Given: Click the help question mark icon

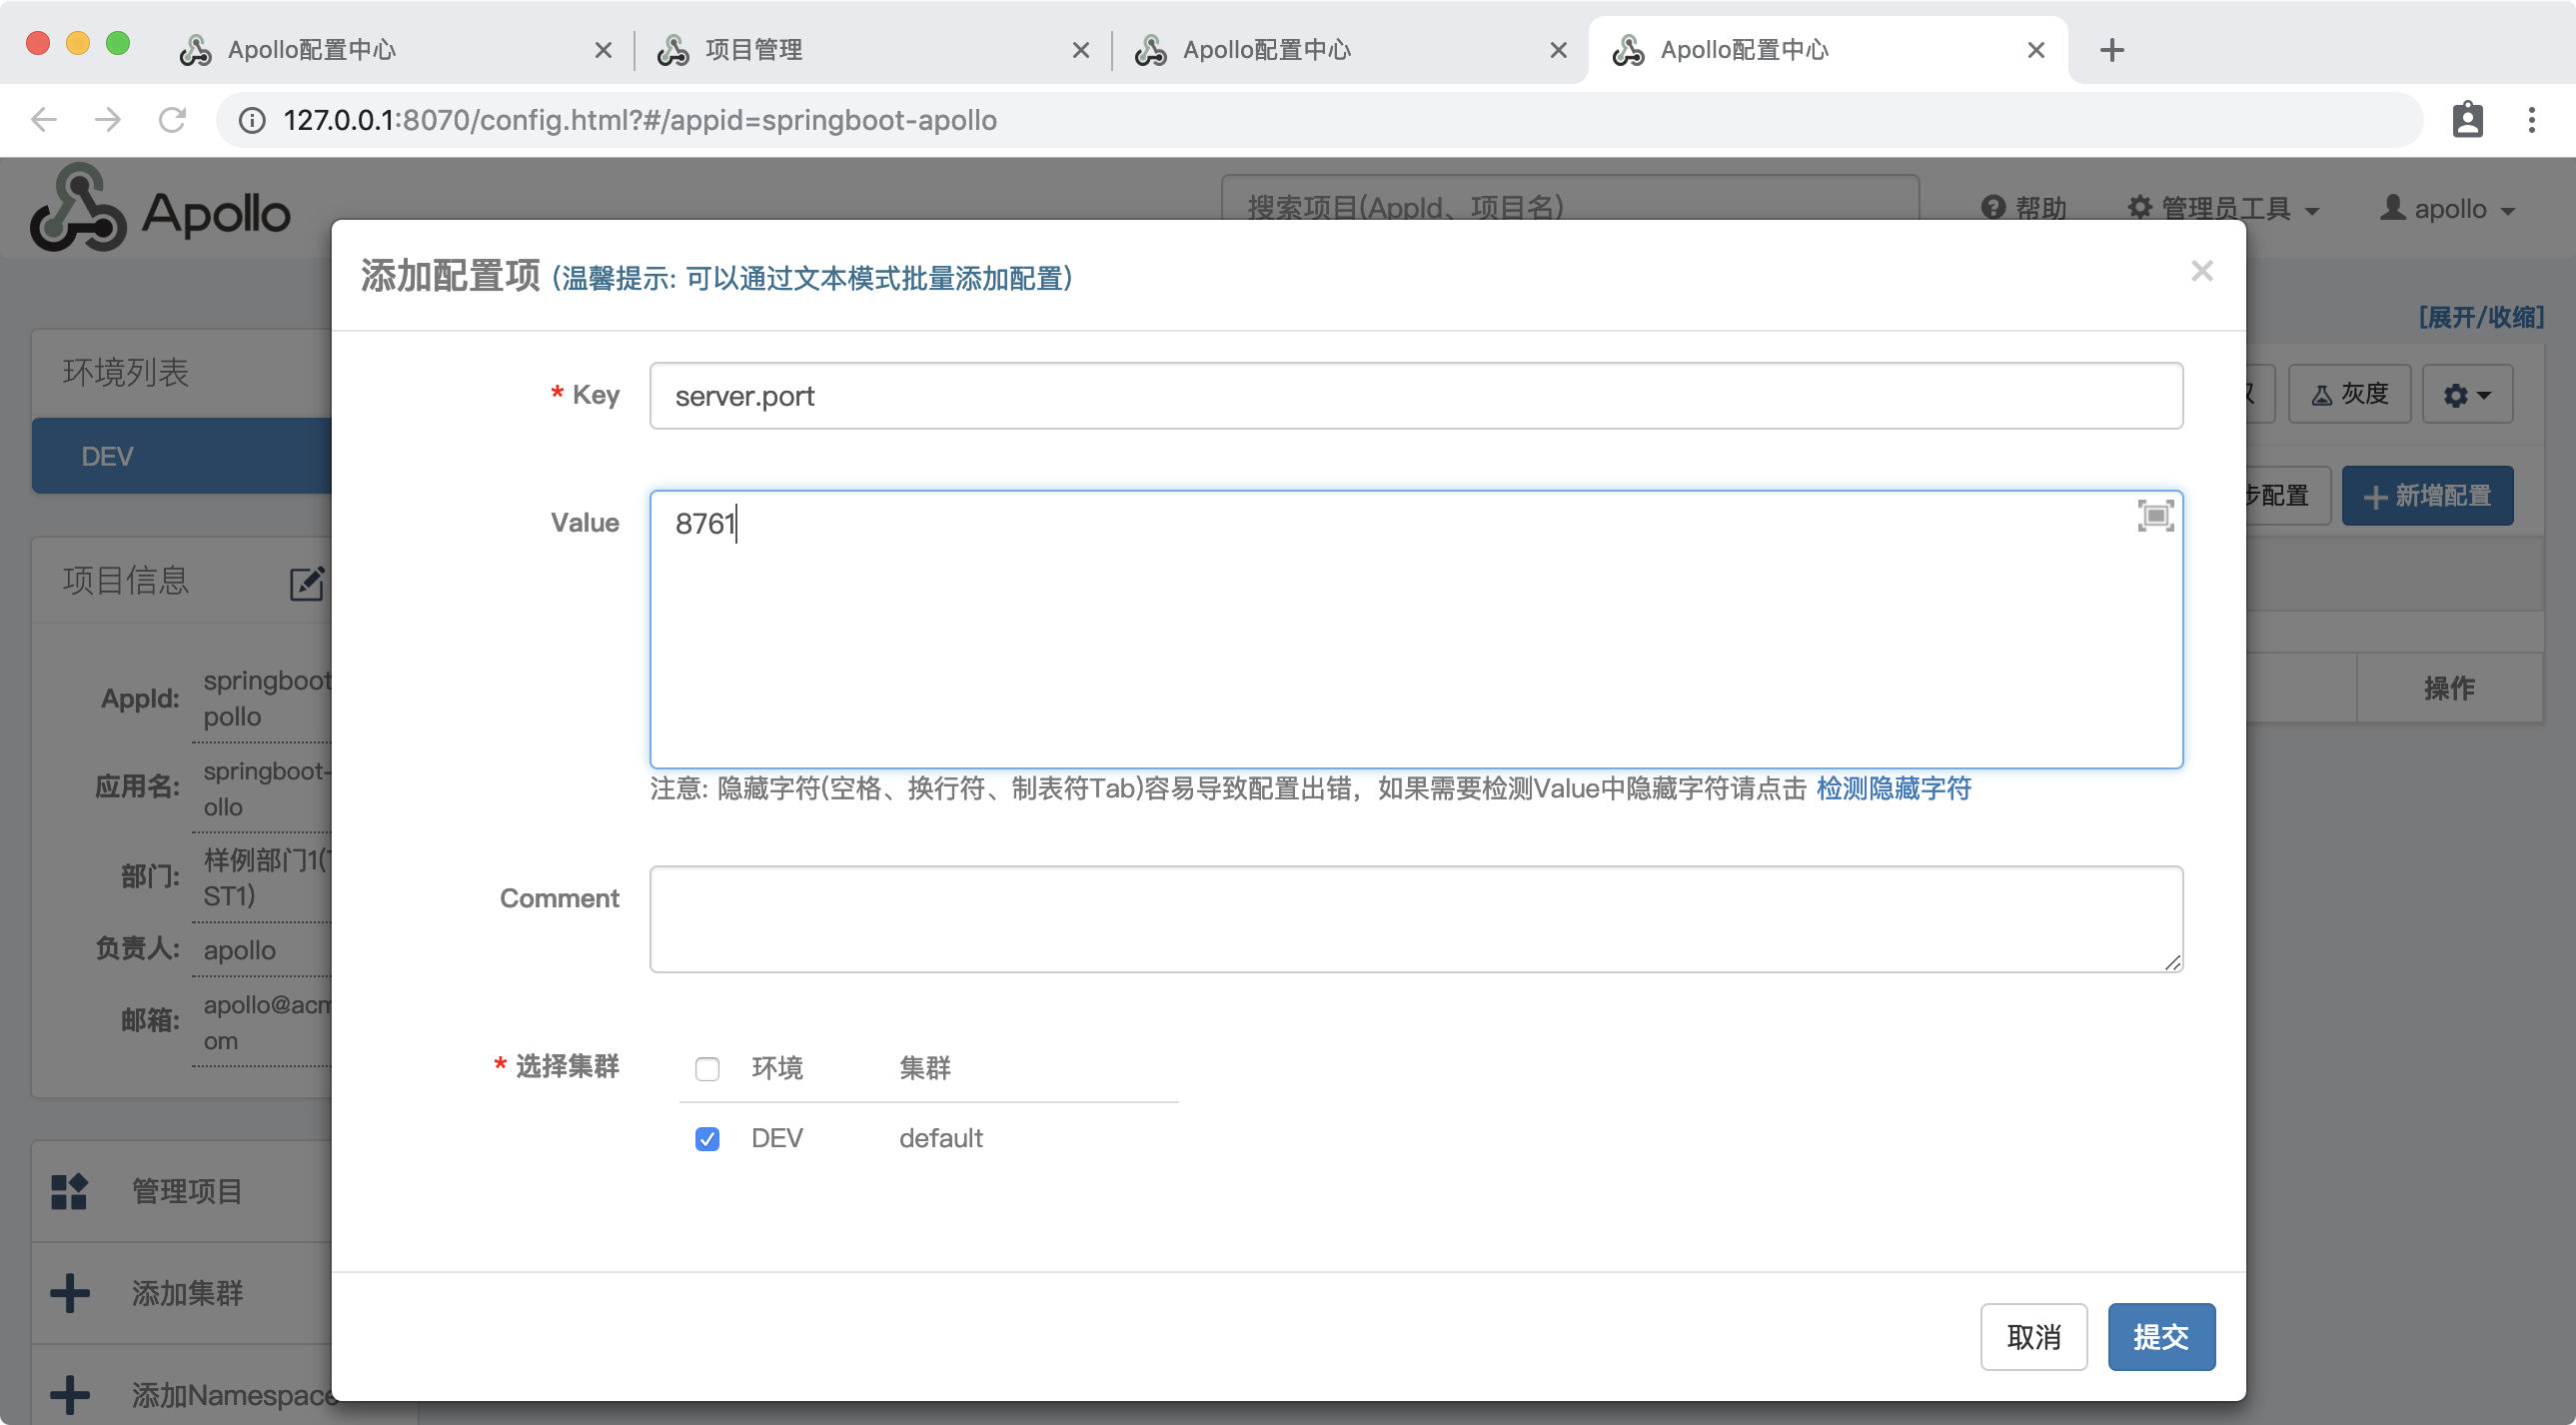Looking at the screenshot, I should coord(1993,207).
